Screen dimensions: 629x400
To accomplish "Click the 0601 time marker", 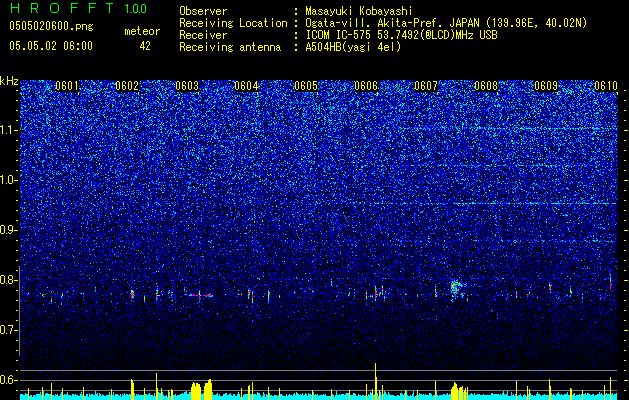I will 67,86.
